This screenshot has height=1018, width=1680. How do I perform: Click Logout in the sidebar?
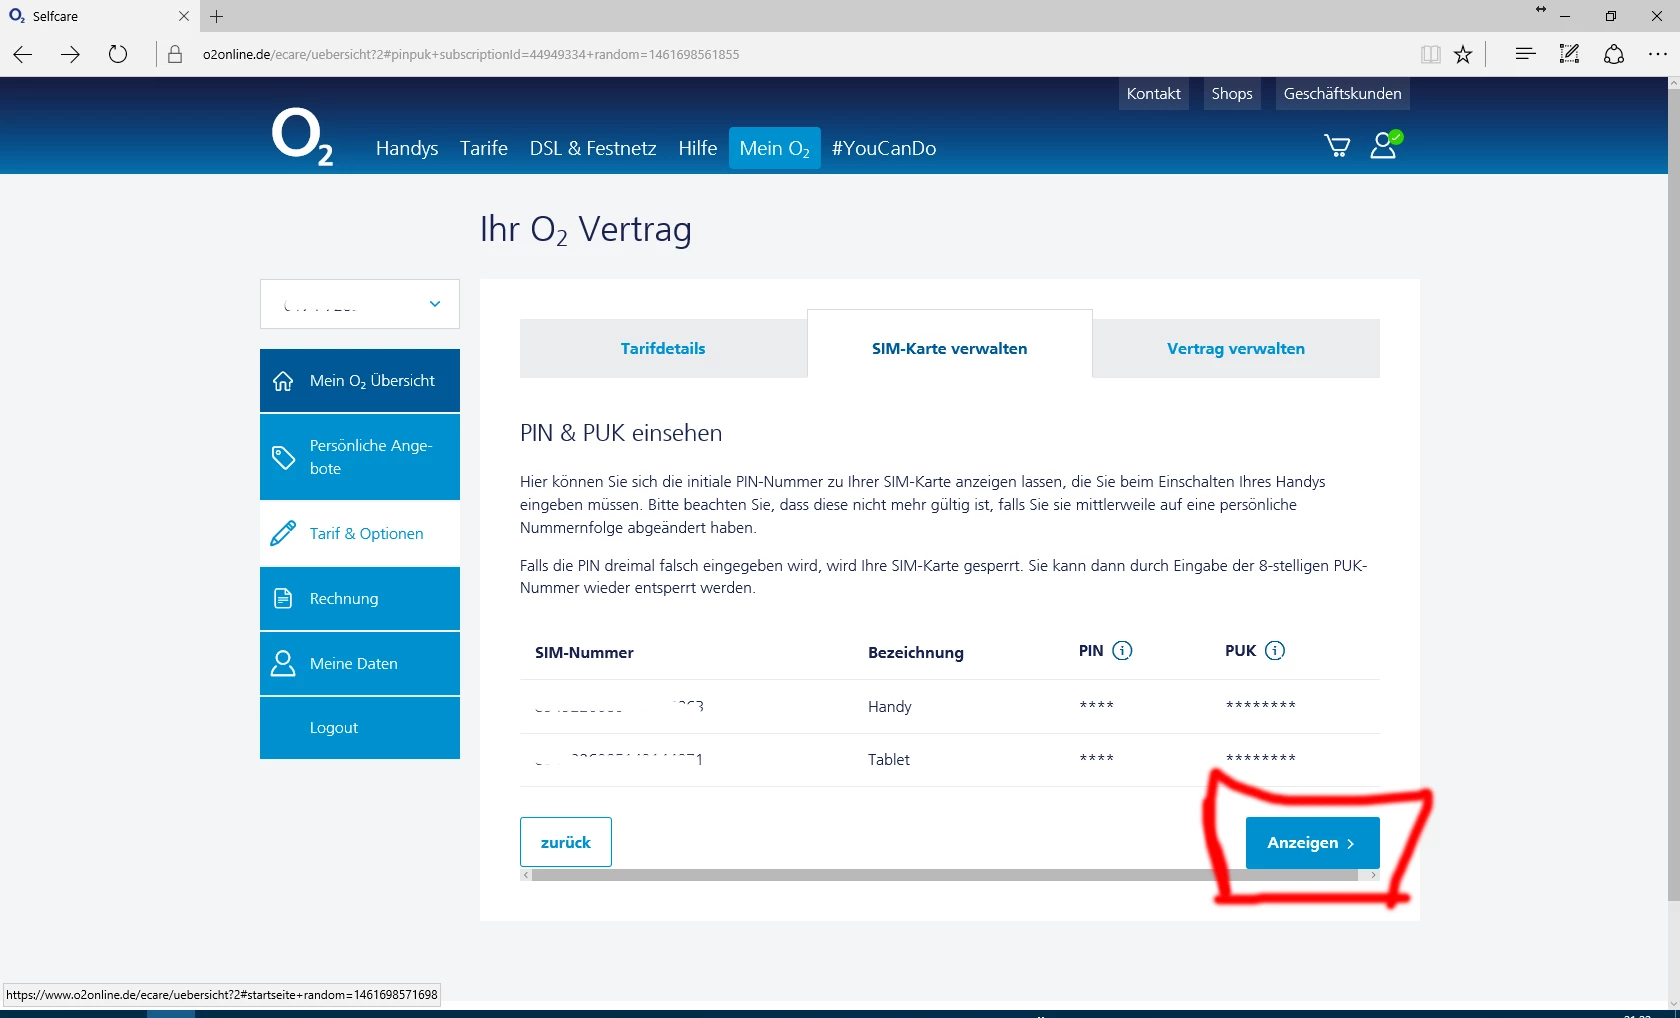pyautogui.click(x=360, y=728)
